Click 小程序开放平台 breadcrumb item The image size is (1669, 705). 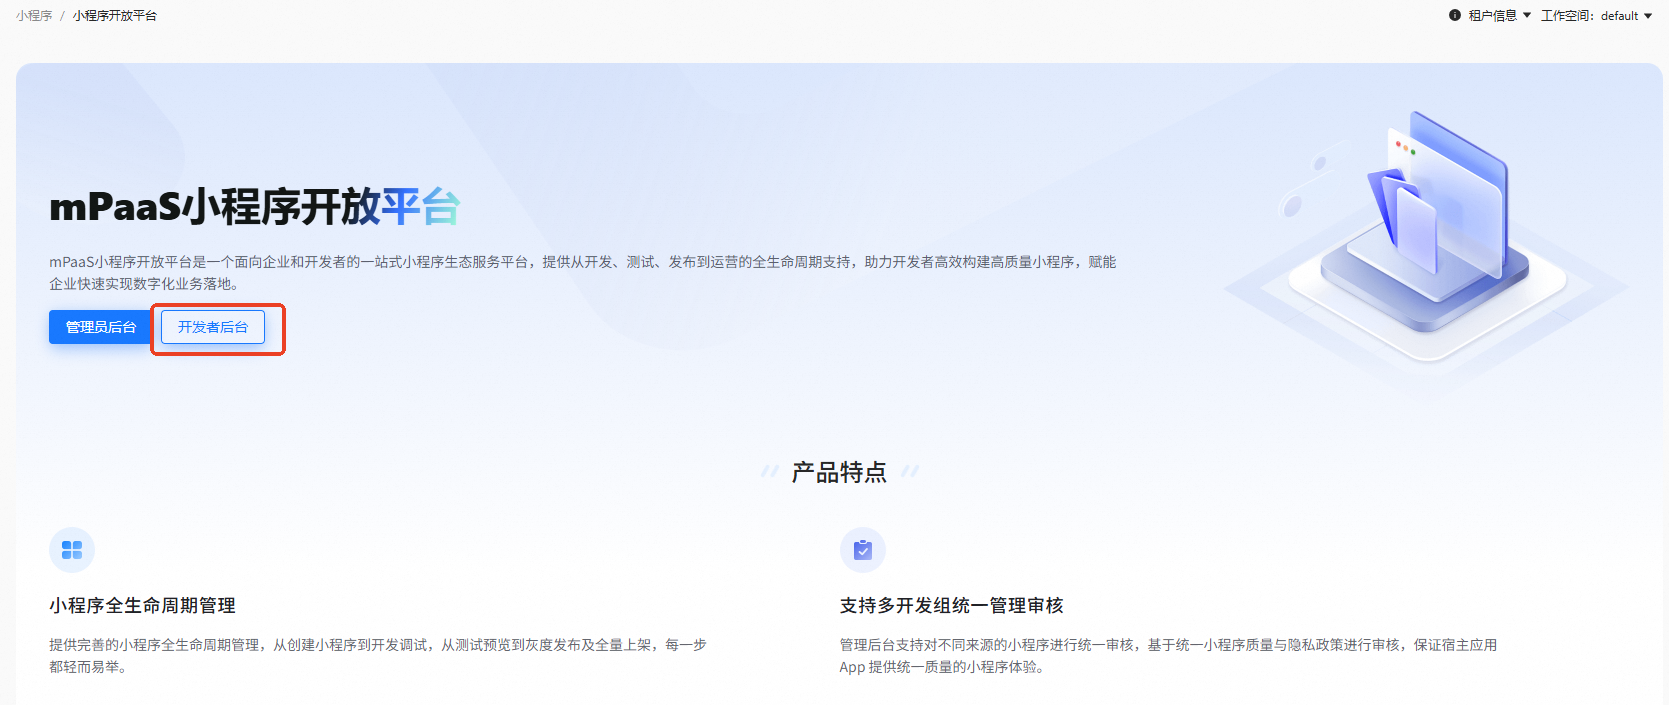(115, 16)
